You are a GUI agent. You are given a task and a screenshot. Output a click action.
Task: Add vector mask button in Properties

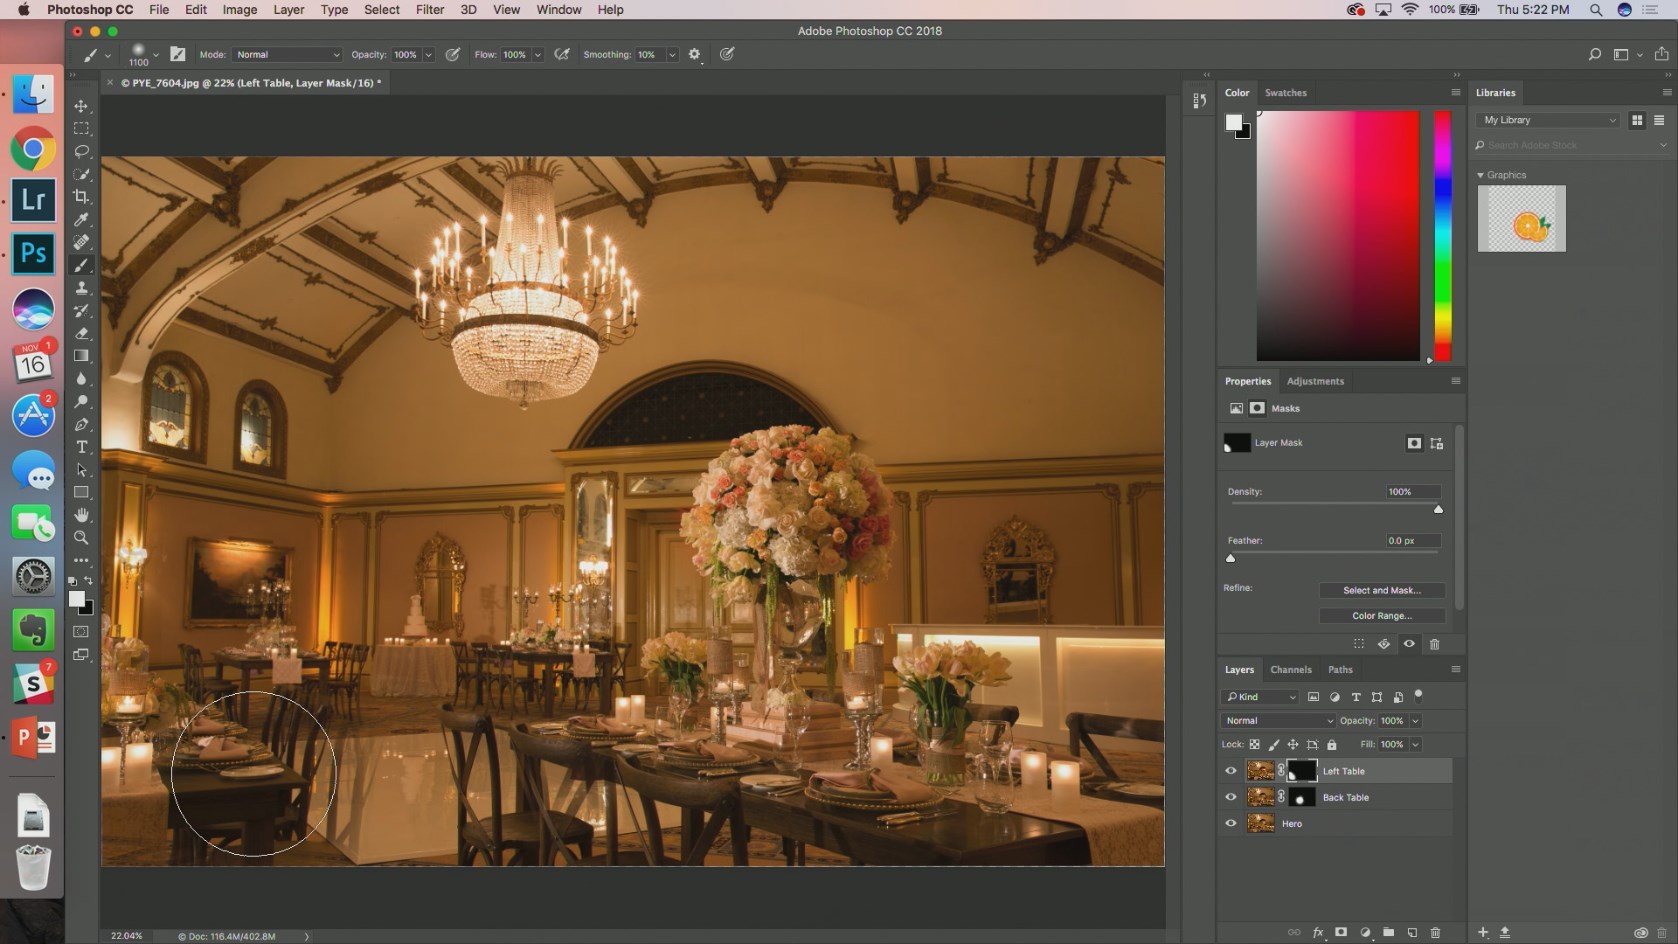[x=1437, y=443]
